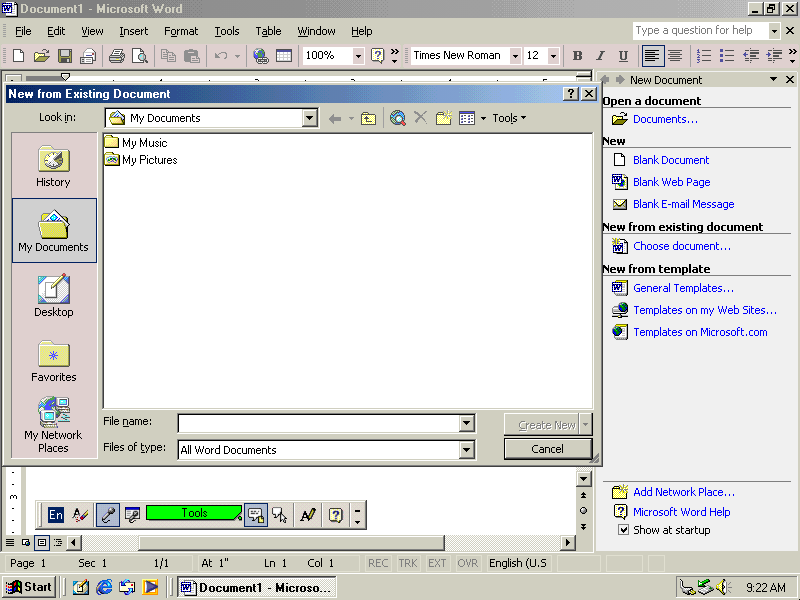Select My Network Places in places bar
This screenshot has width=800, height=600.
[x=54, y=425]
